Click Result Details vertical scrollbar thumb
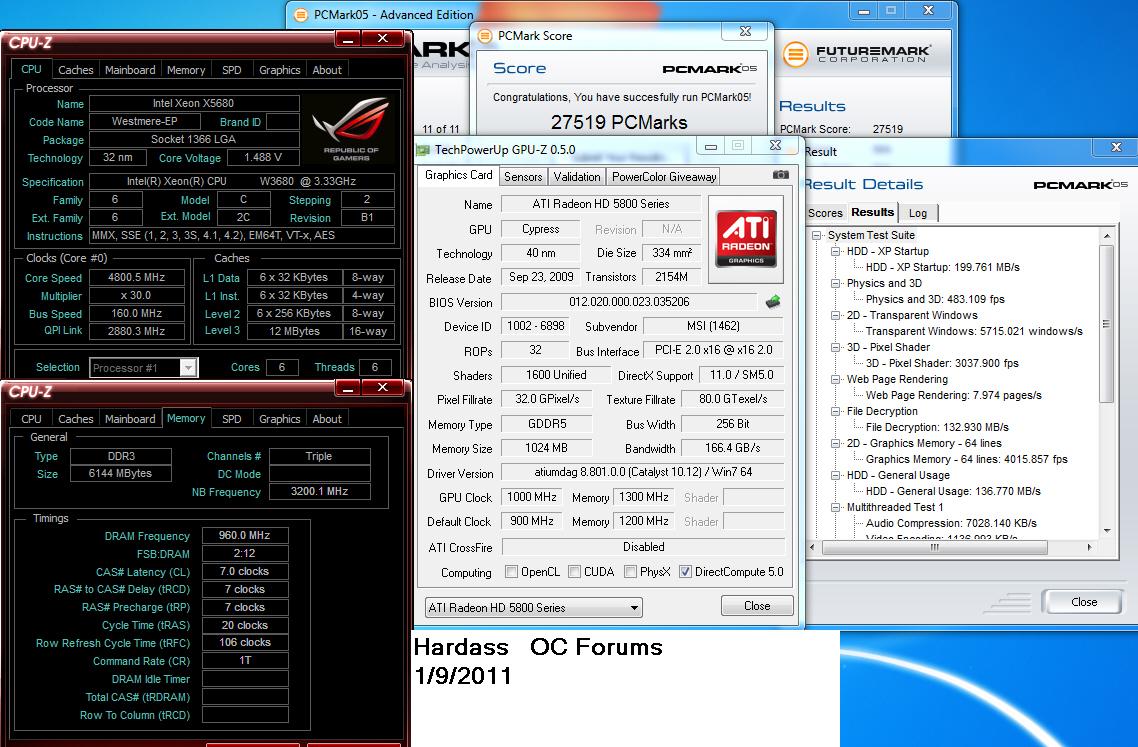The width and height of the screenshot is (1138, 747). [1106, 324]
